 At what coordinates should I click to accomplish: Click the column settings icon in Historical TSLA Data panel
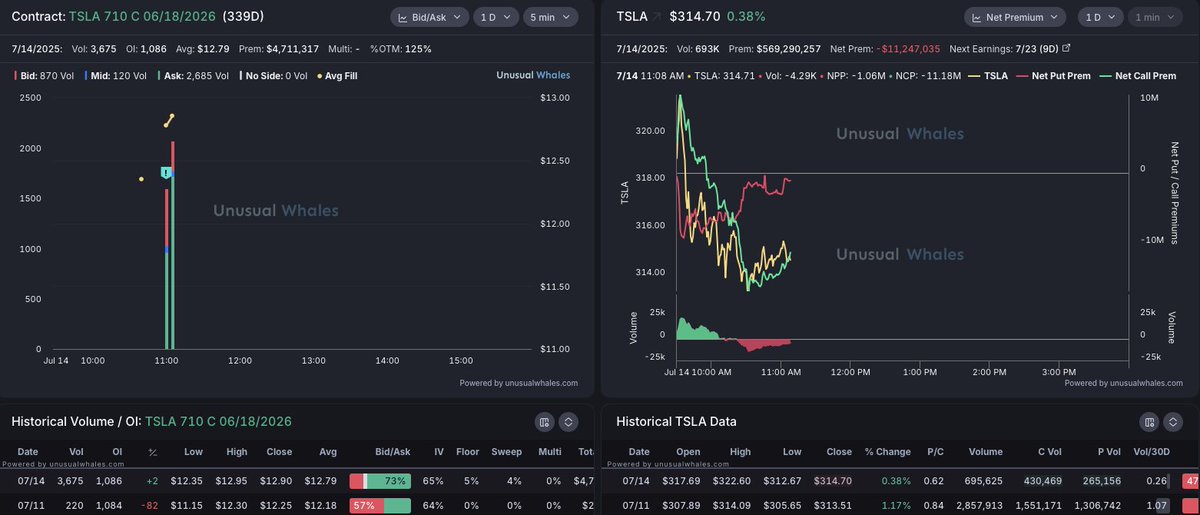tap(1150, 422)
